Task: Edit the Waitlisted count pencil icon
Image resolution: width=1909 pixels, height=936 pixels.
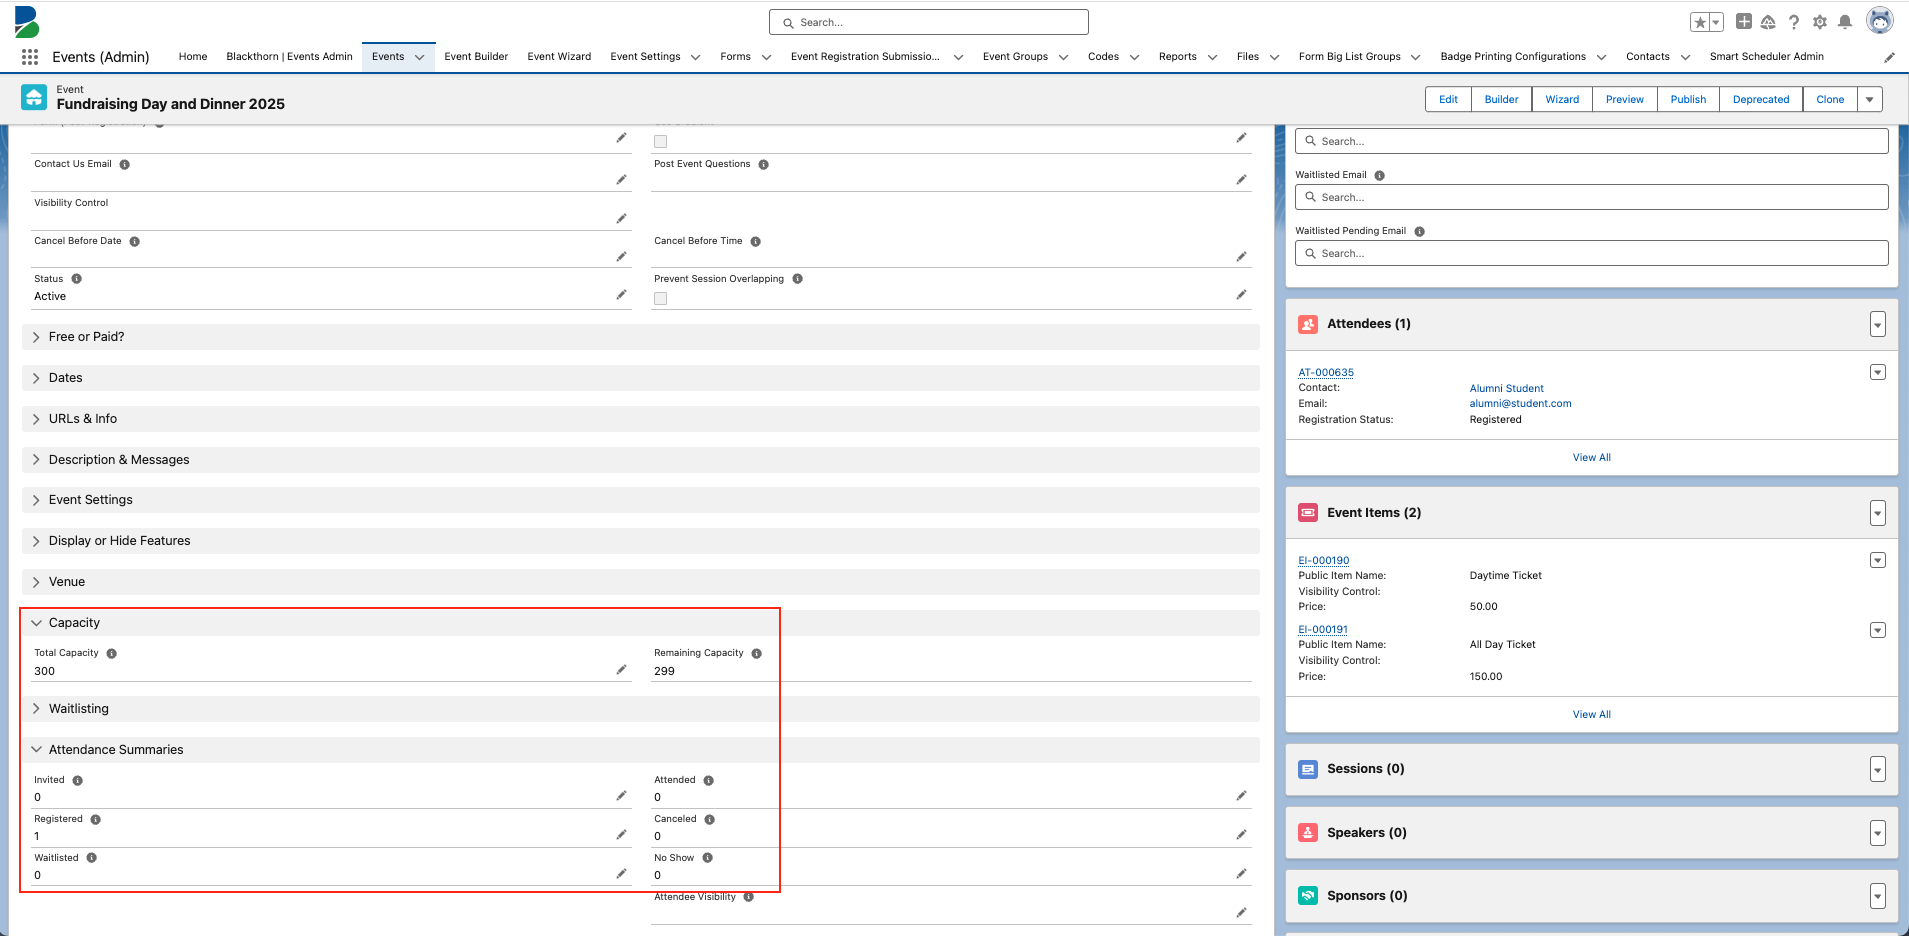Action: click(621, 874)
